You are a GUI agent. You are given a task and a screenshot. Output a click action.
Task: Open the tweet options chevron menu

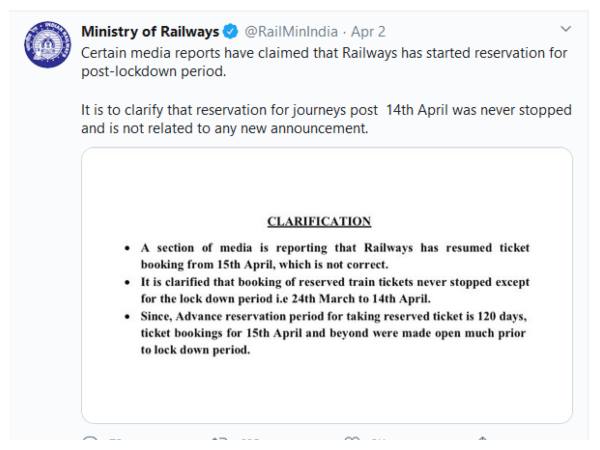566,29
